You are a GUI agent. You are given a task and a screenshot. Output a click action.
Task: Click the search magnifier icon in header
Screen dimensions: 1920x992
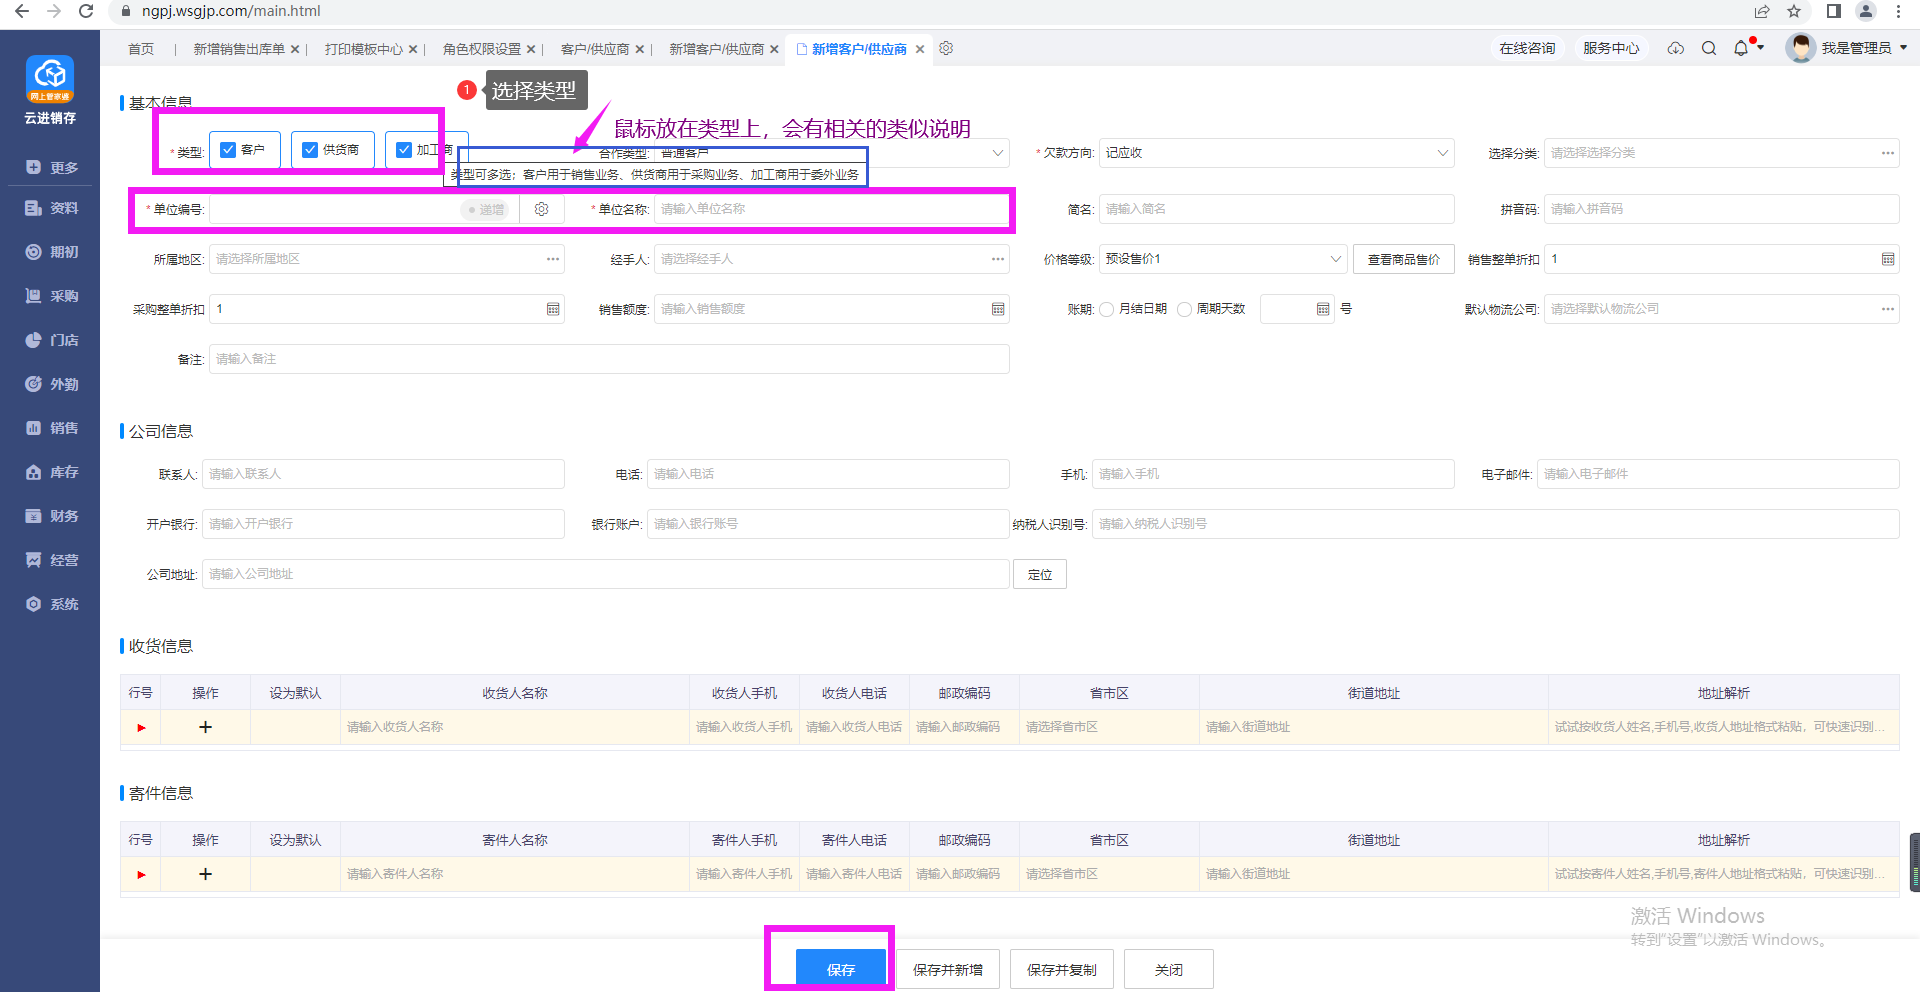pos(1709,48)
